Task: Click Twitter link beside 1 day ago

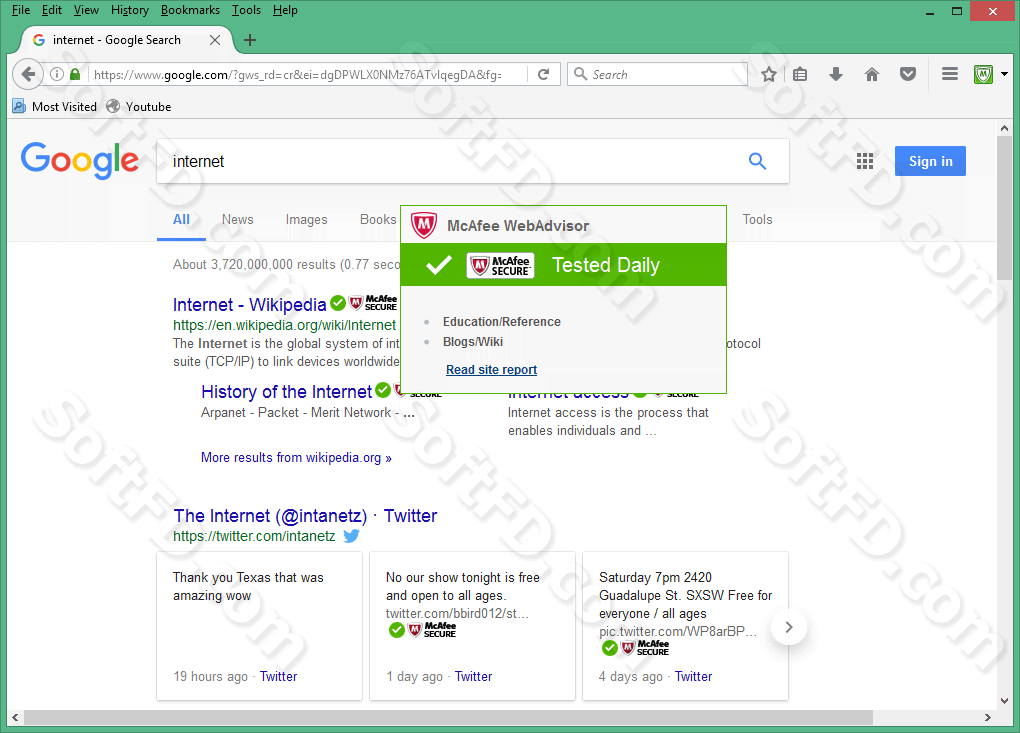Action: [473, 676]
